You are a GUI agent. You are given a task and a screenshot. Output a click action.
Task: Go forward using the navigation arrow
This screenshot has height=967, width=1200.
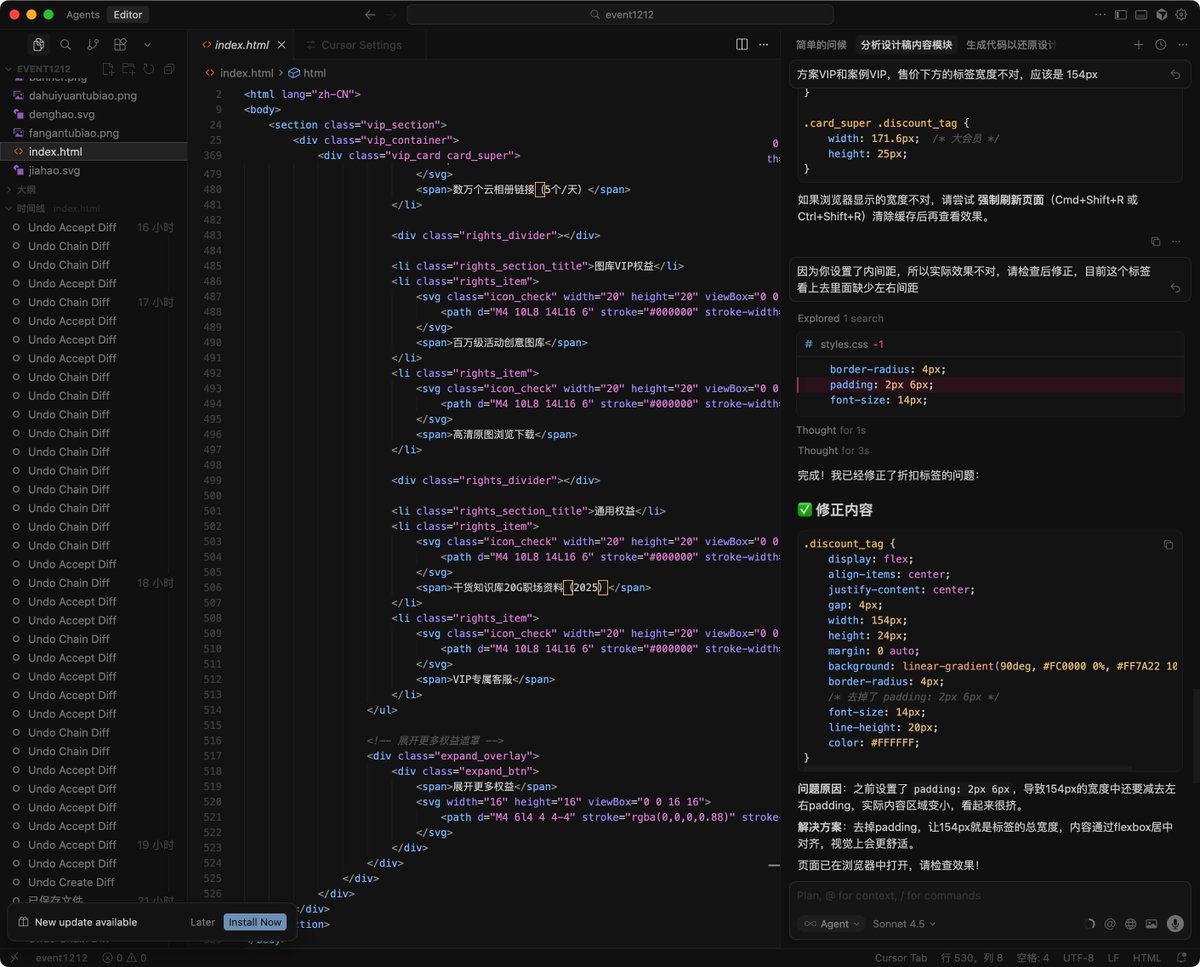(x=392, y=15)
